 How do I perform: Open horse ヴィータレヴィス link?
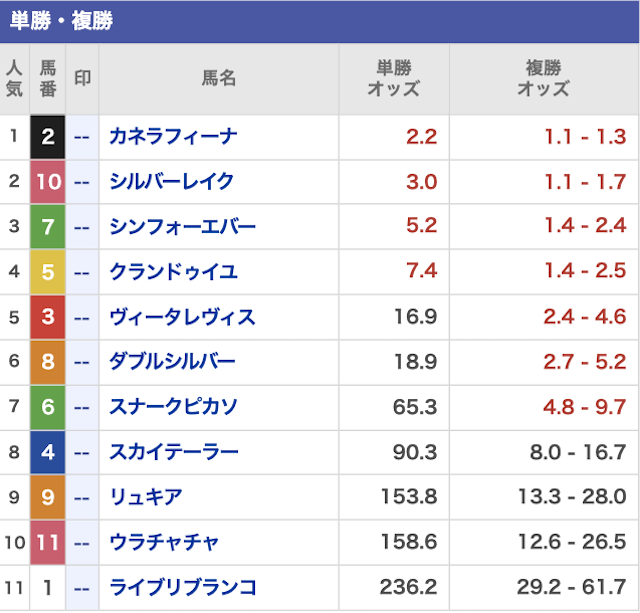pos(182,317)
